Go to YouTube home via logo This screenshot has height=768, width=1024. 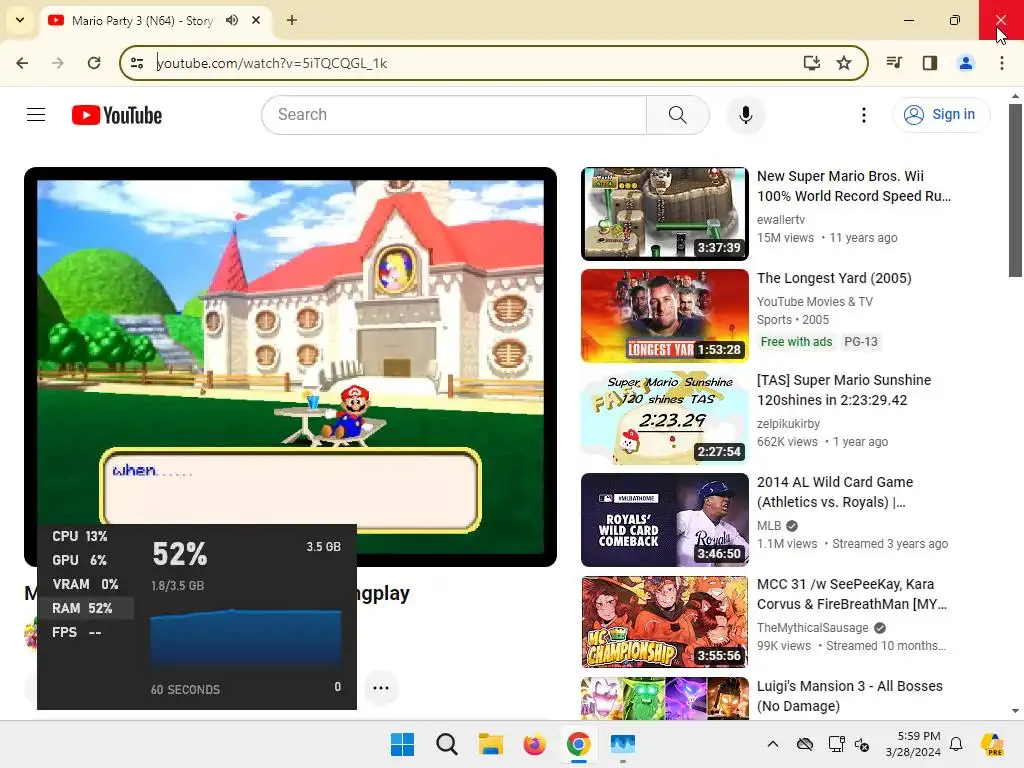117,115
